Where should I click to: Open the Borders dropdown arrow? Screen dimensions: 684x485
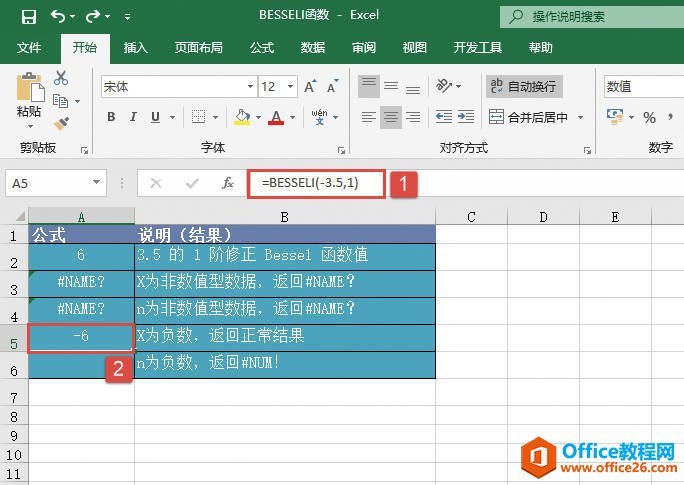click(x=215, y=117)
